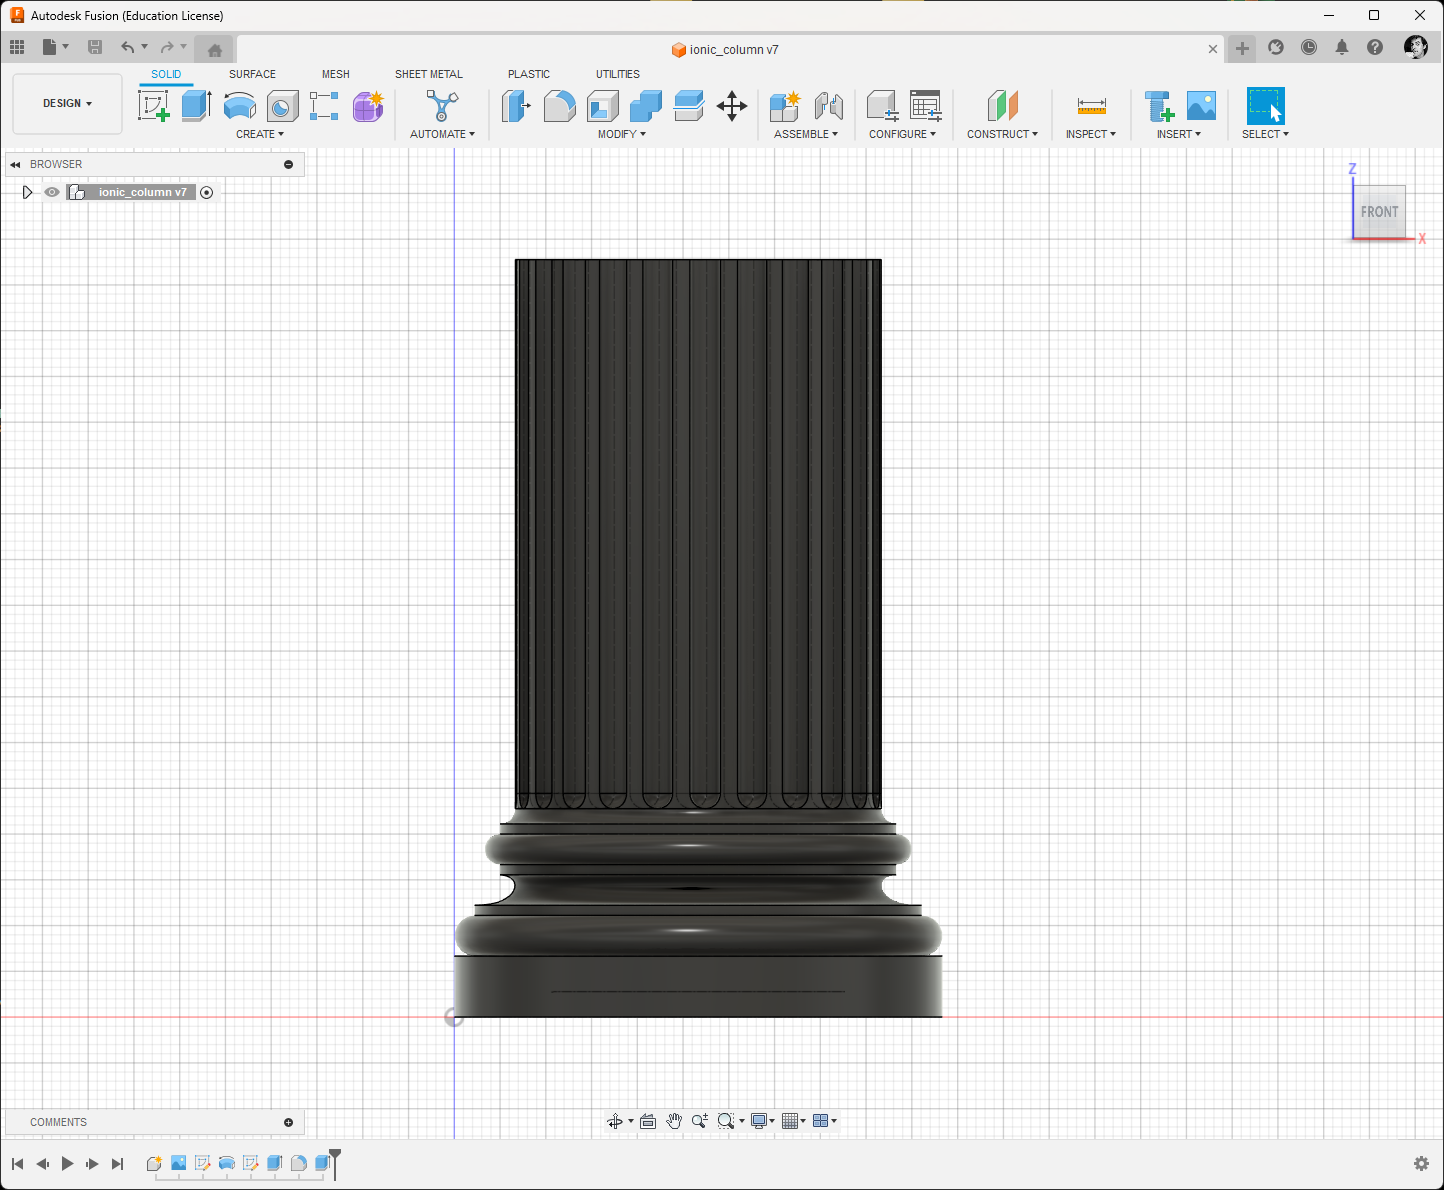Switch to the Utilities tab

point(618,74)
